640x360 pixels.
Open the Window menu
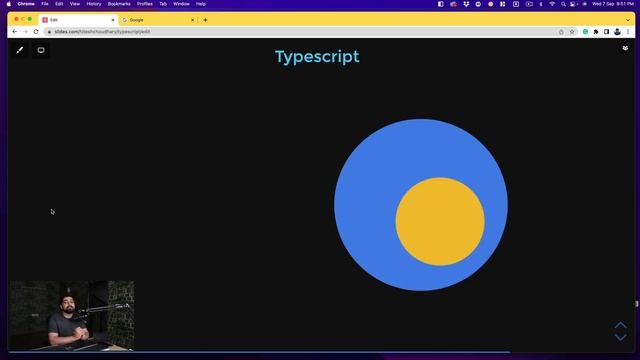pyautogui.click(x=181, y=4)
